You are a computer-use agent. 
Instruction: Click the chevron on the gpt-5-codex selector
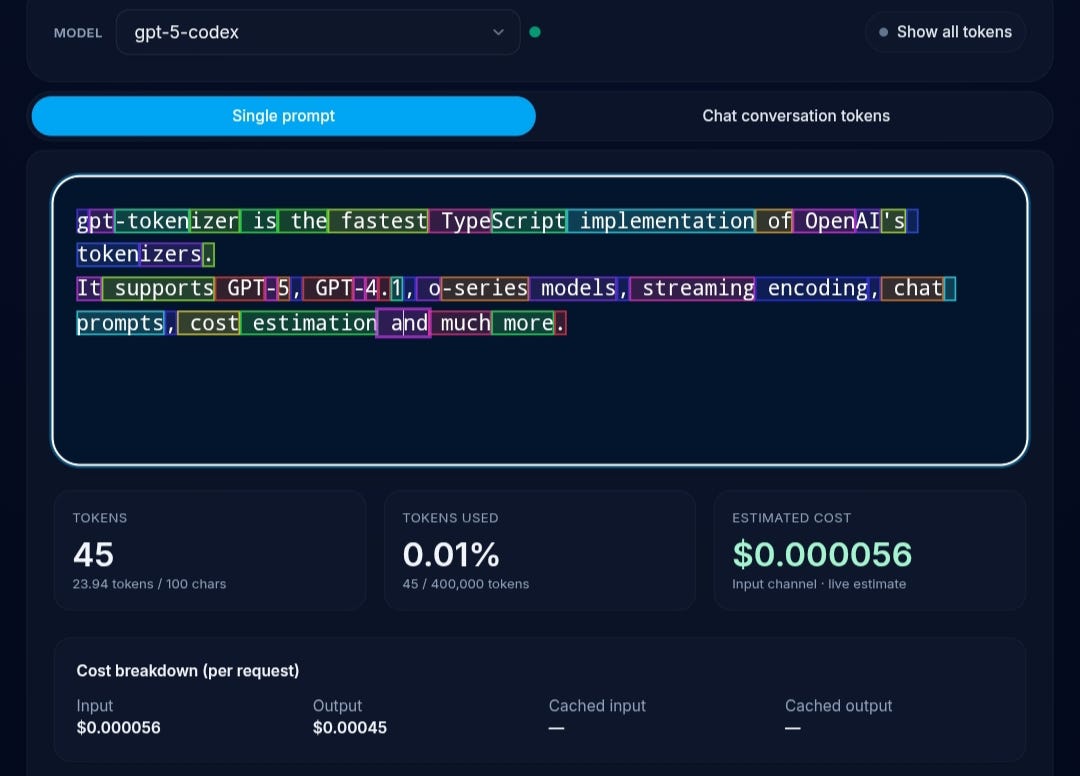pos(498,32)
